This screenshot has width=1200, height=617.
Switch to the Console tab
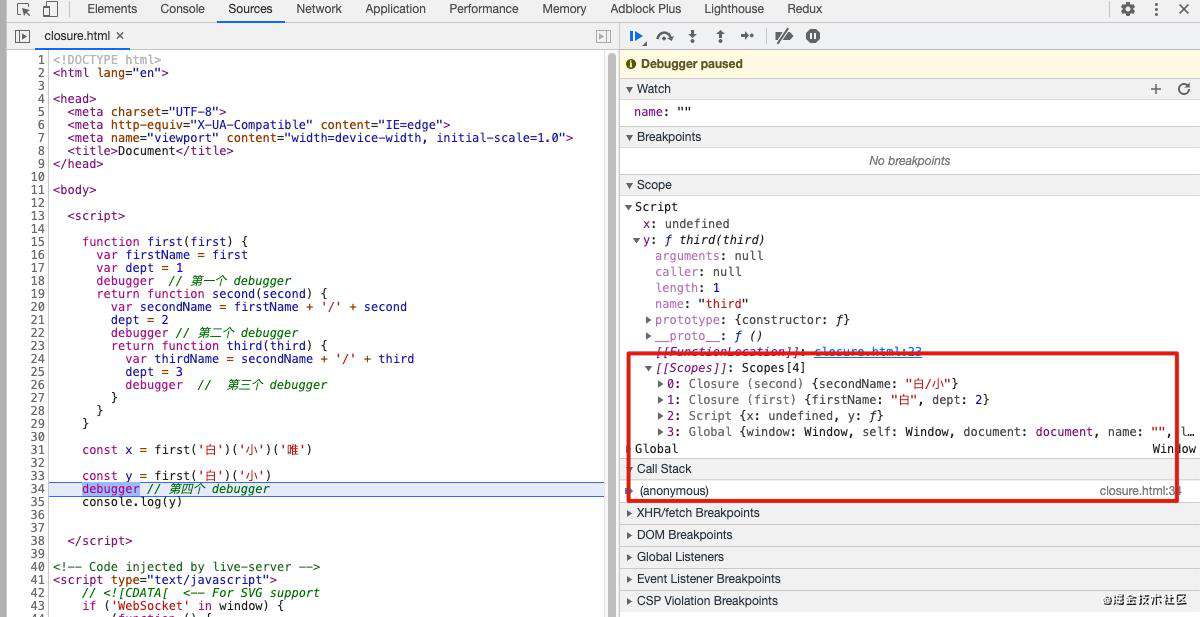pyautogui.click(x=183, y=9)
